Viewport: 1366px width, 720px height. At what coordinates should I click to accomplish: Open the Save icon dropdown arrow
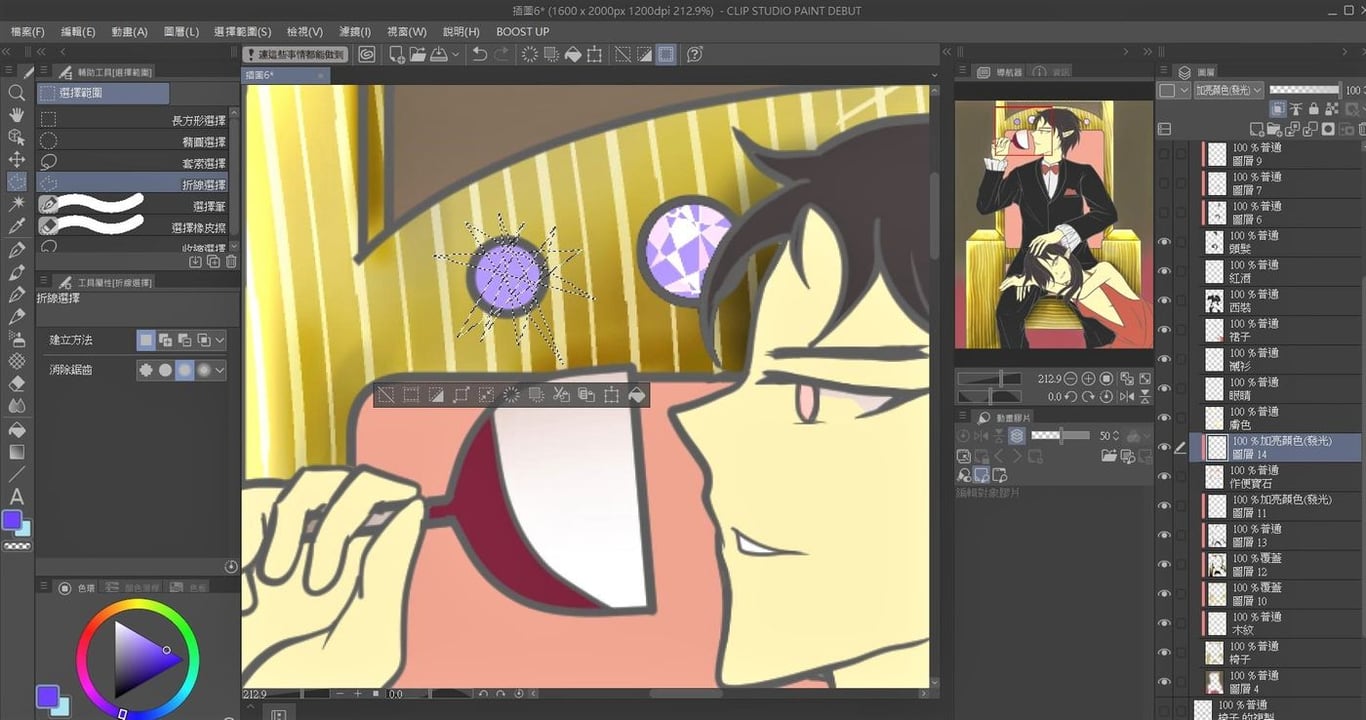point(455,54)
